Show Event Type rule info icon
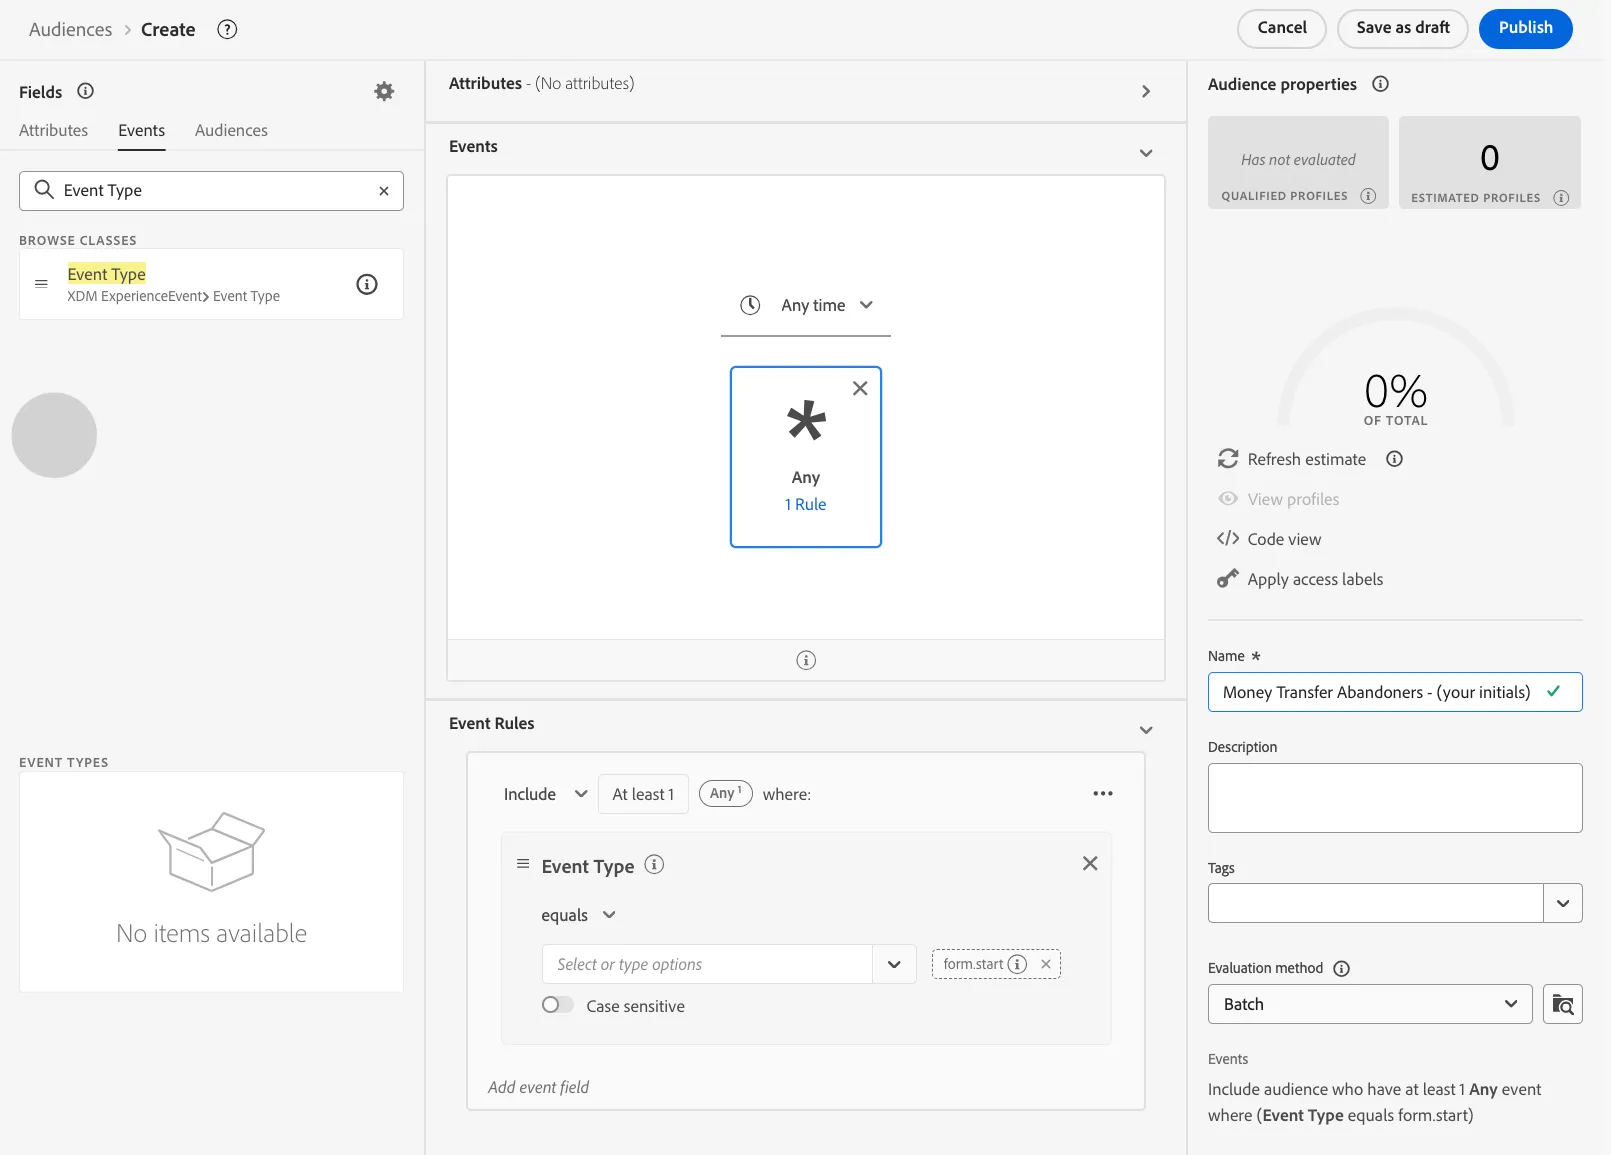Image resolution: width=1611 pixels, height=1155 pixels. pos(654,865)
